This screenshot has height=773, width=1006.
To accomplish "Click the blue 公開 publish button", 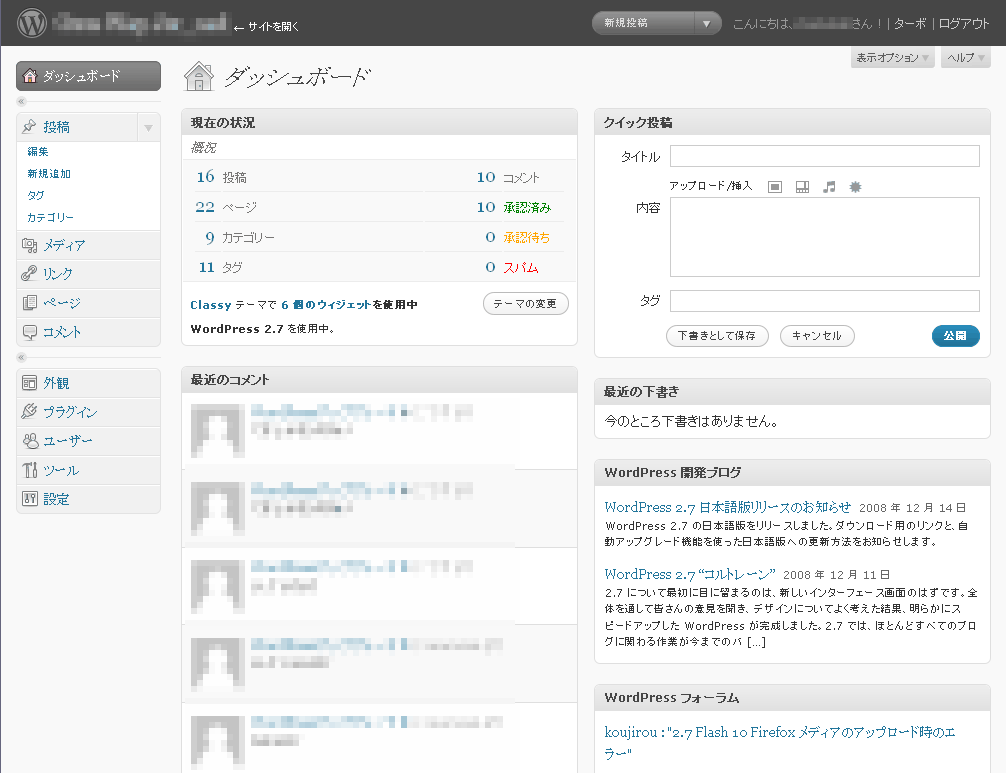I will (955, 336).
